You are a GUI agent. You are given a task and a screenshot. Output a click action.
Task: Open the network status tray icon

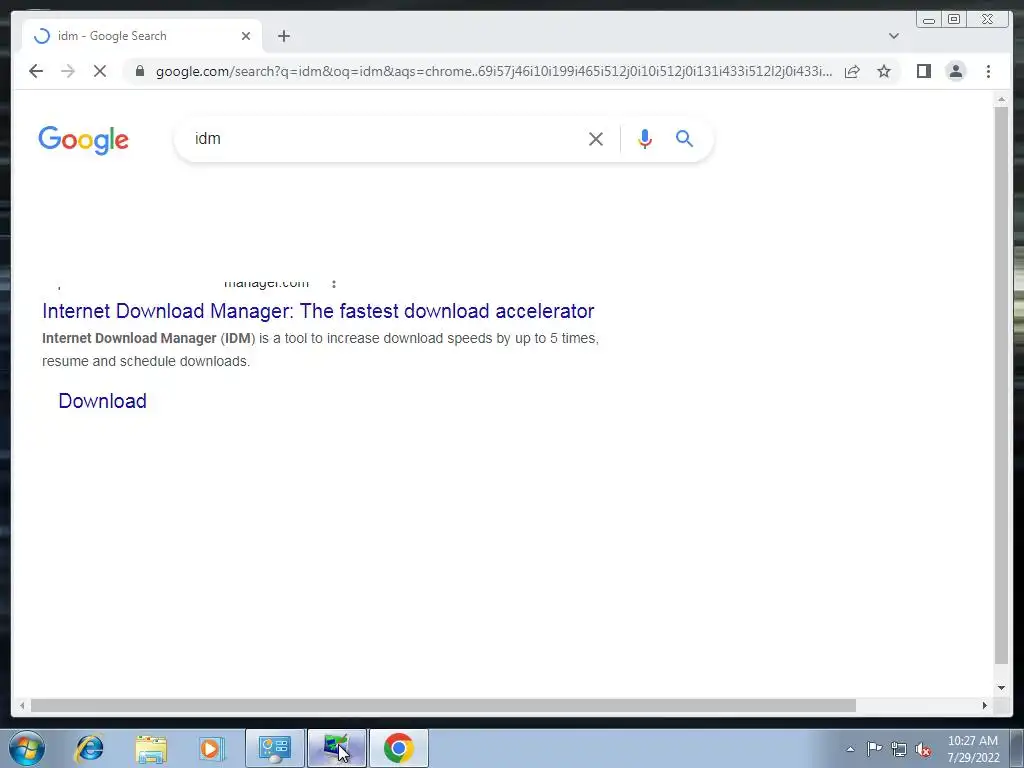coord(899,749)
